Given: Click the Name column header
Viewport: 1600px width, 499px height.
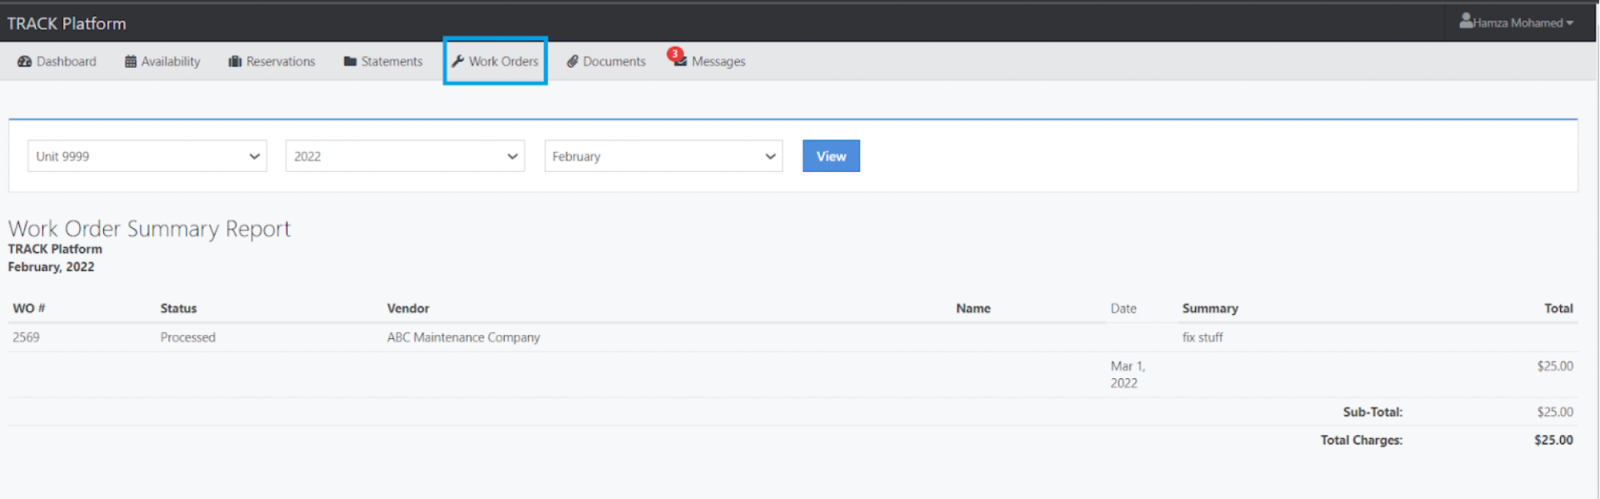Looking at the screenshot, I should click(x=973, y=309).
